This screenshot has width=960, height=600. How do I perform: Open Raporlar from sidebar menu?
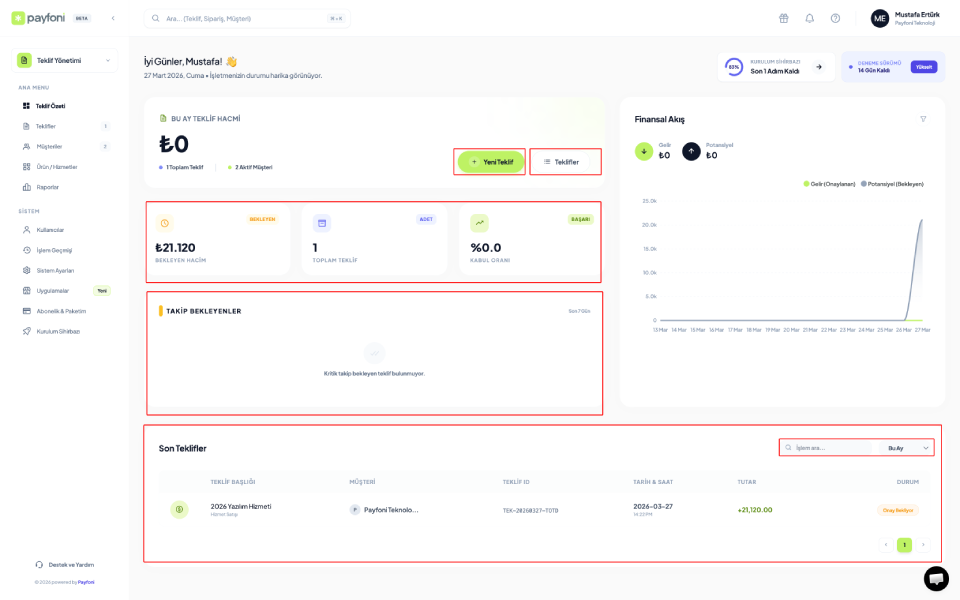pos(47,187)
